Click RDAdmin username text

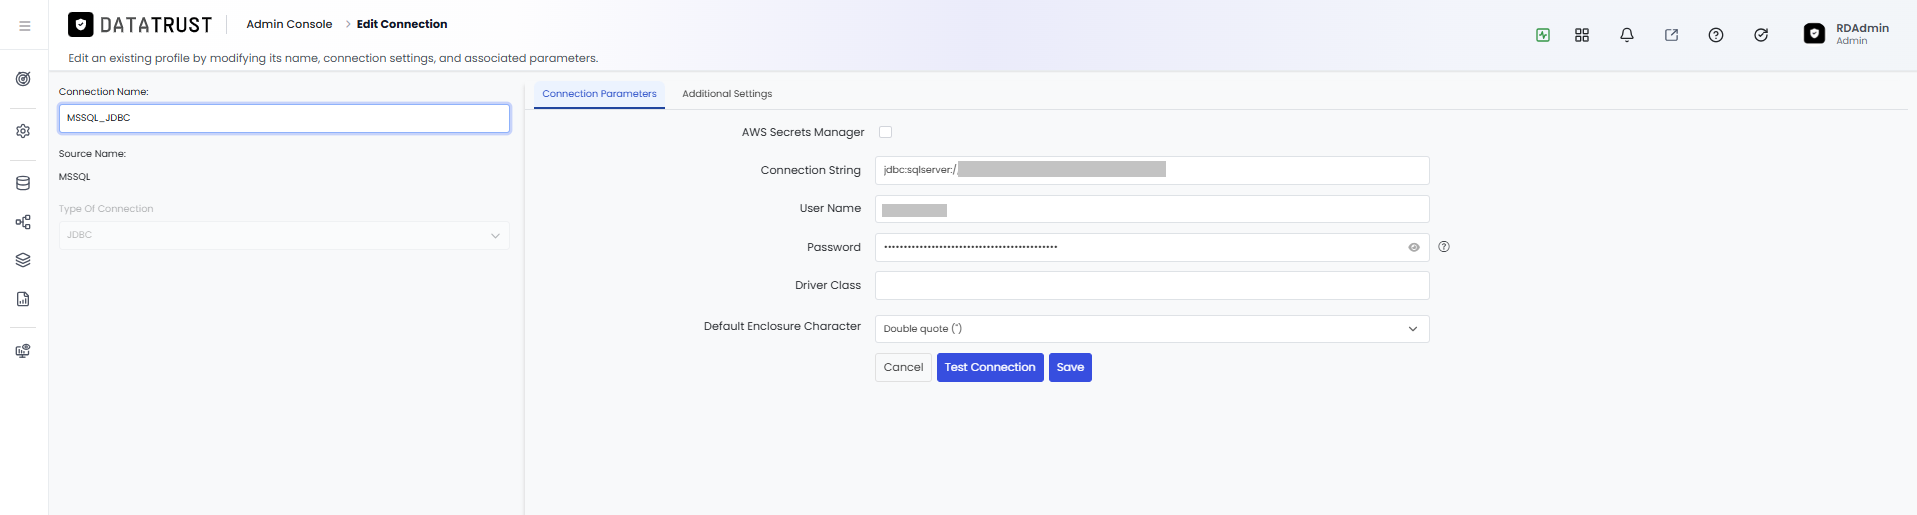[1862, 28]
